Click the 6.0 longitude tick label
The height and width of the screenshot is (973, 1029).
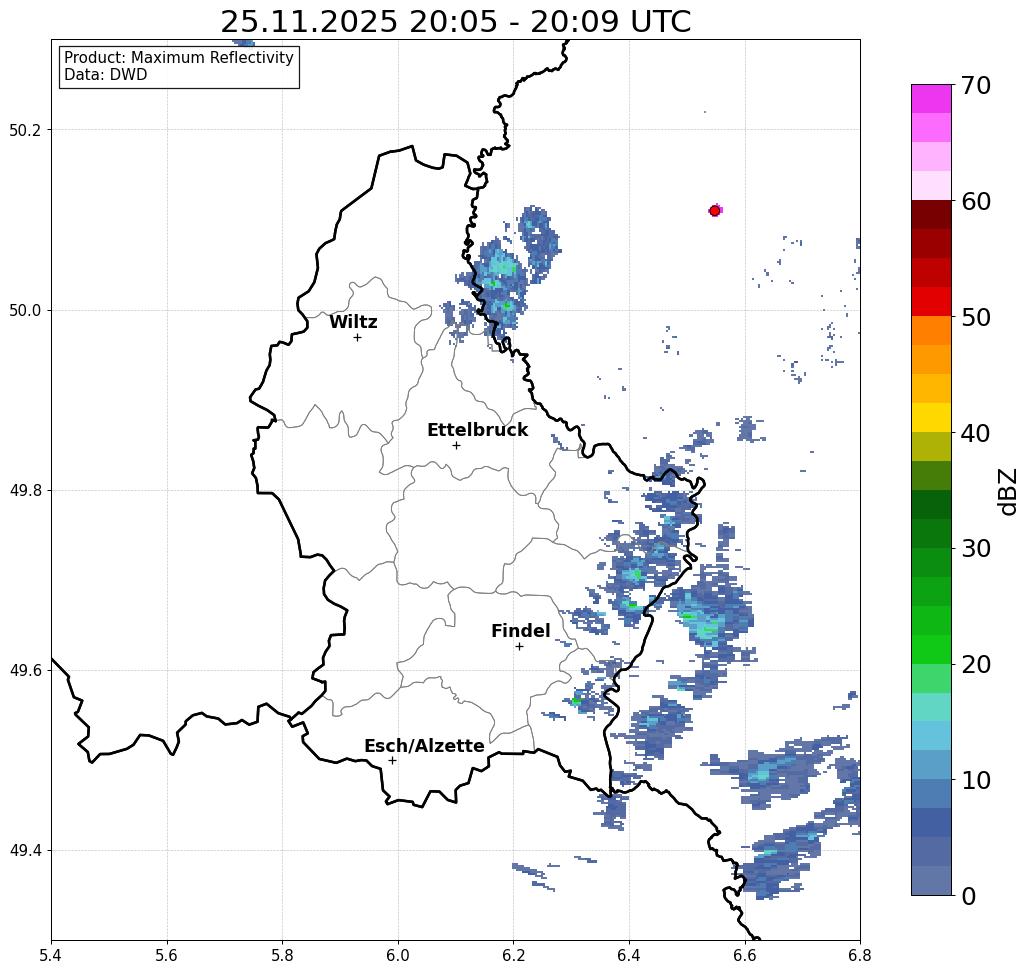(x=398, y=956)
